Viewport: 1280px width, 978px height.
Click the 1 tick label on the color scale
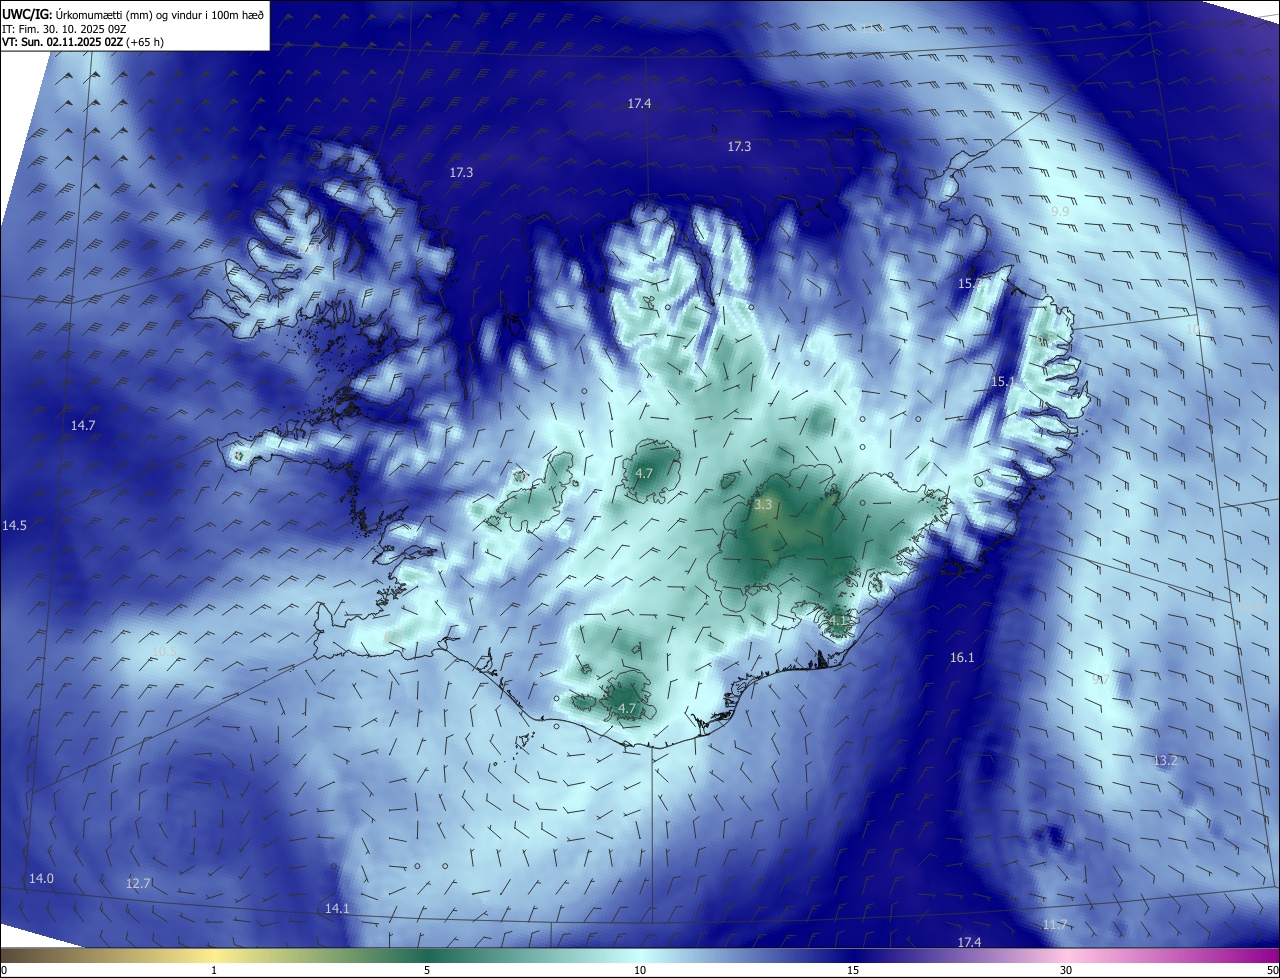214,970
